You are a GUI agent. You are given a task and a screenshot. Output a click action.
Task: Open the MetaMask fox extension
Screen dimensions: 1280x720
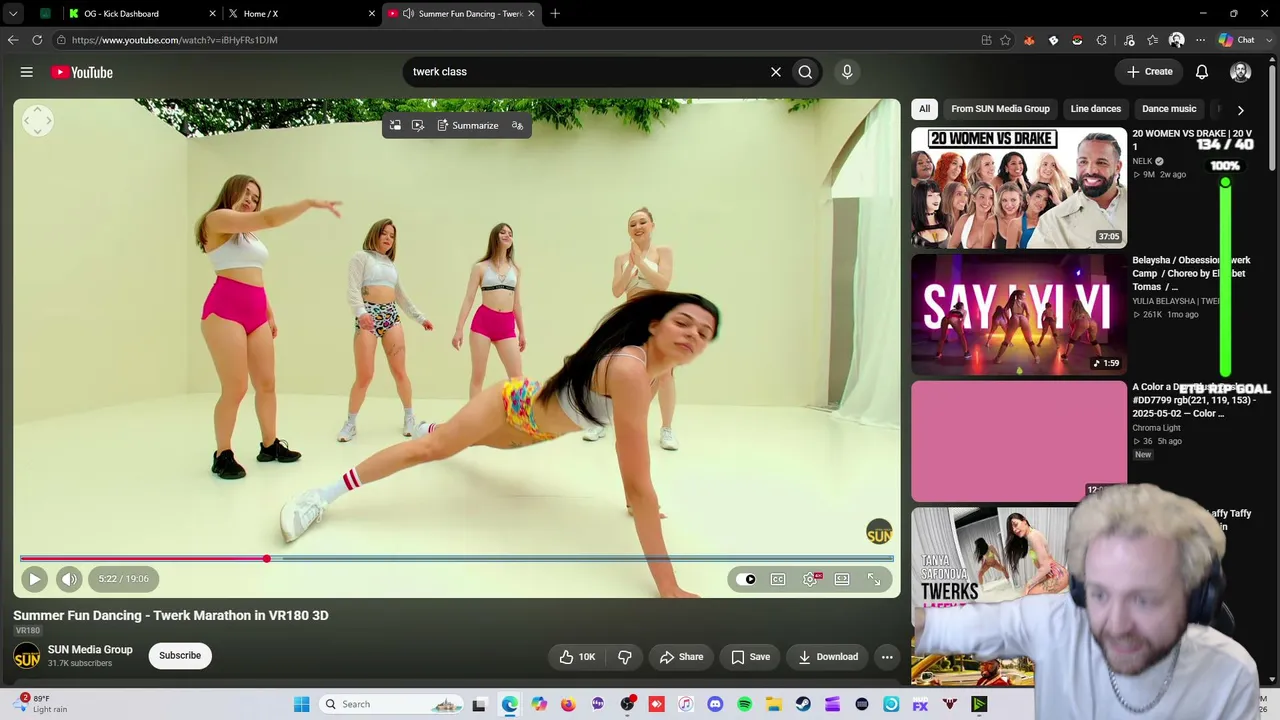1029,40
